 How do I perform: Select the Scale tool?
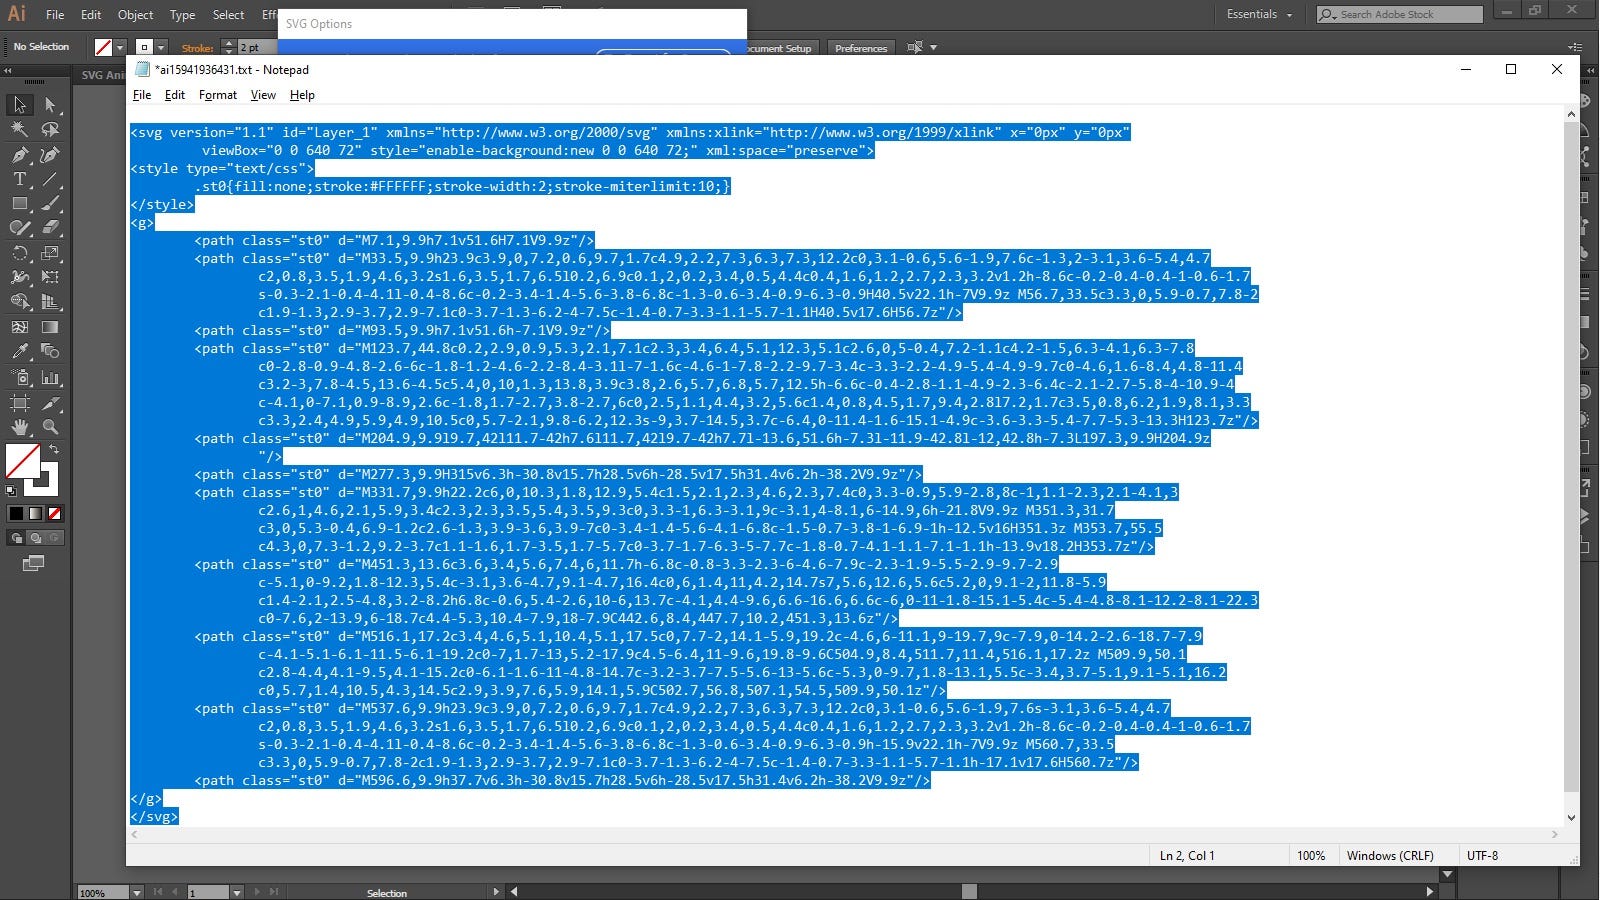pyautogui.click(x=50, y=253)
